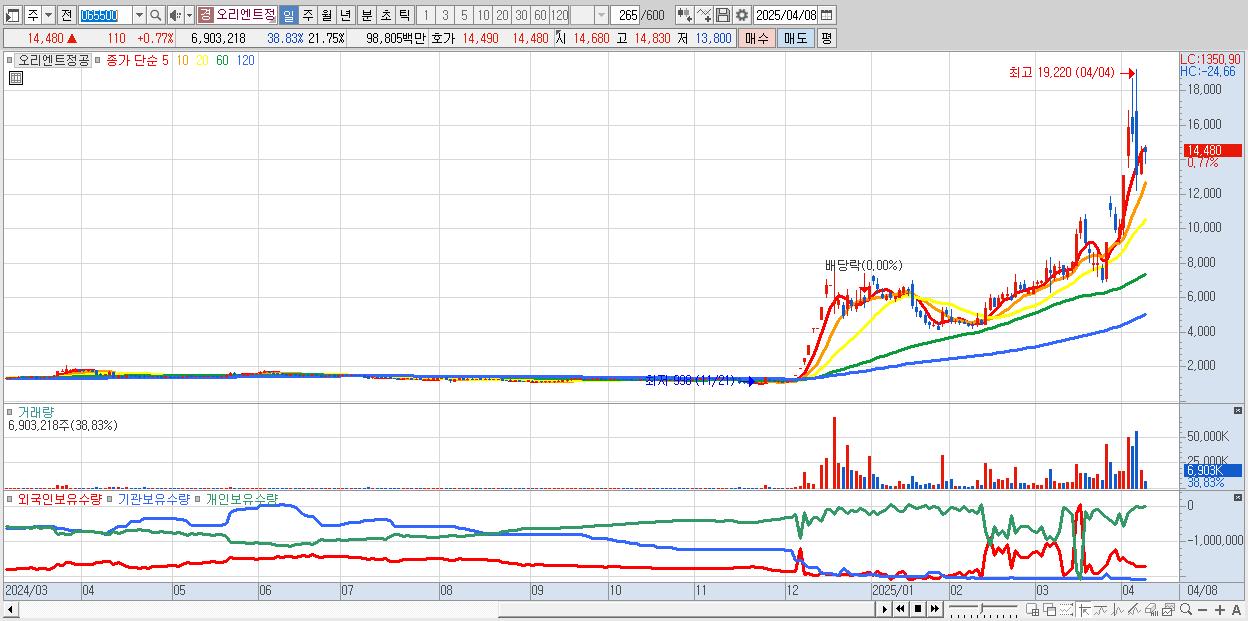The image size is (1248, 621).
Task: Click the stop button in chart playback
Action: [x=918, y=609]
